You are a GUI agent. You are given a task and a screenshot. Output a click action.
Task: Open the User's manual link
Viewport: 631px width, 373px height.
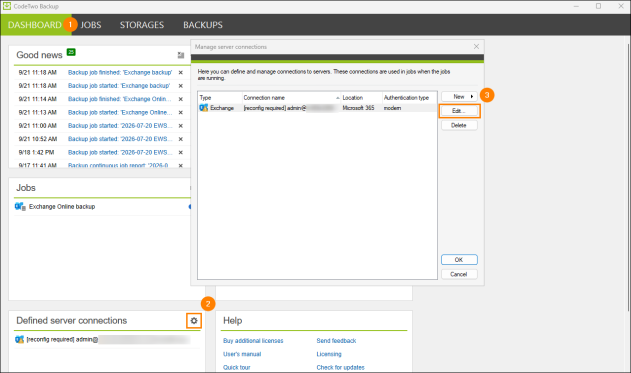pyautogui.click(x=242, y=354)
